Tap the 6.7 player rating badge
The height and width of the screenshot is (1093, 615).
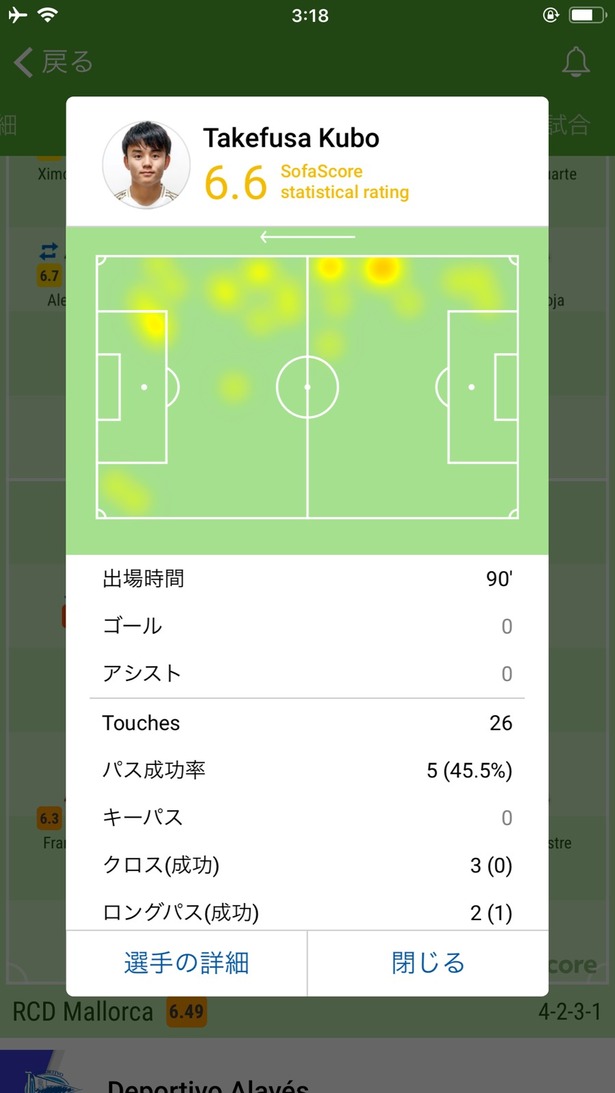(49, 276)
